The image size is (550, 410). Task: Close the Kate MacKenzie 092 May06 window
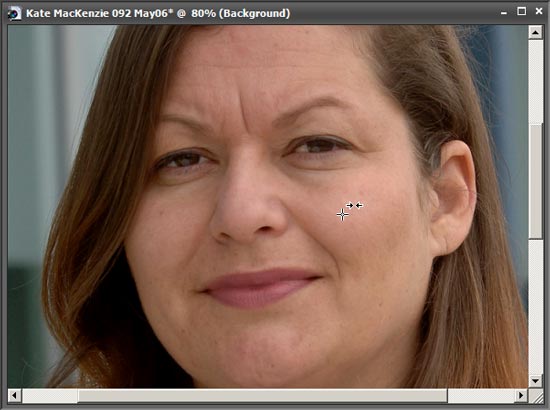539,12
